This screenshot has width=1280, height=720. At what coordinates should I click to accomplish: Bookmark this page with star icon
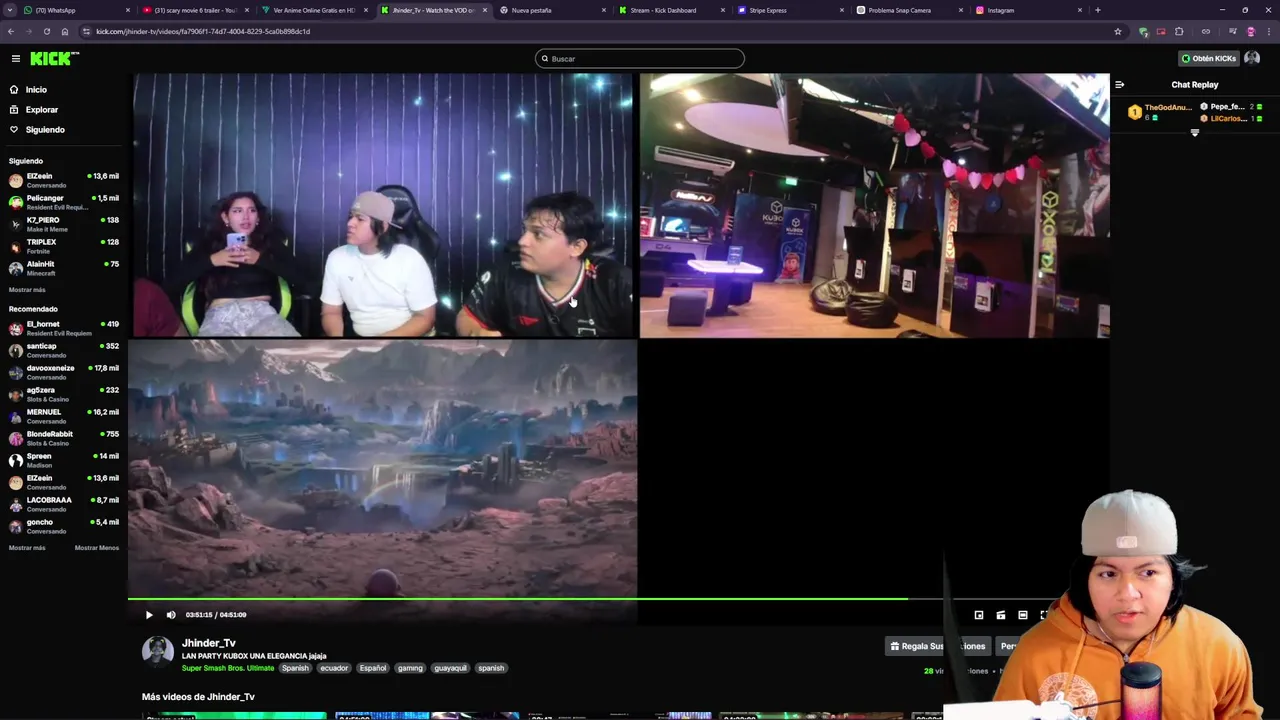click(x=1118, y=31)
